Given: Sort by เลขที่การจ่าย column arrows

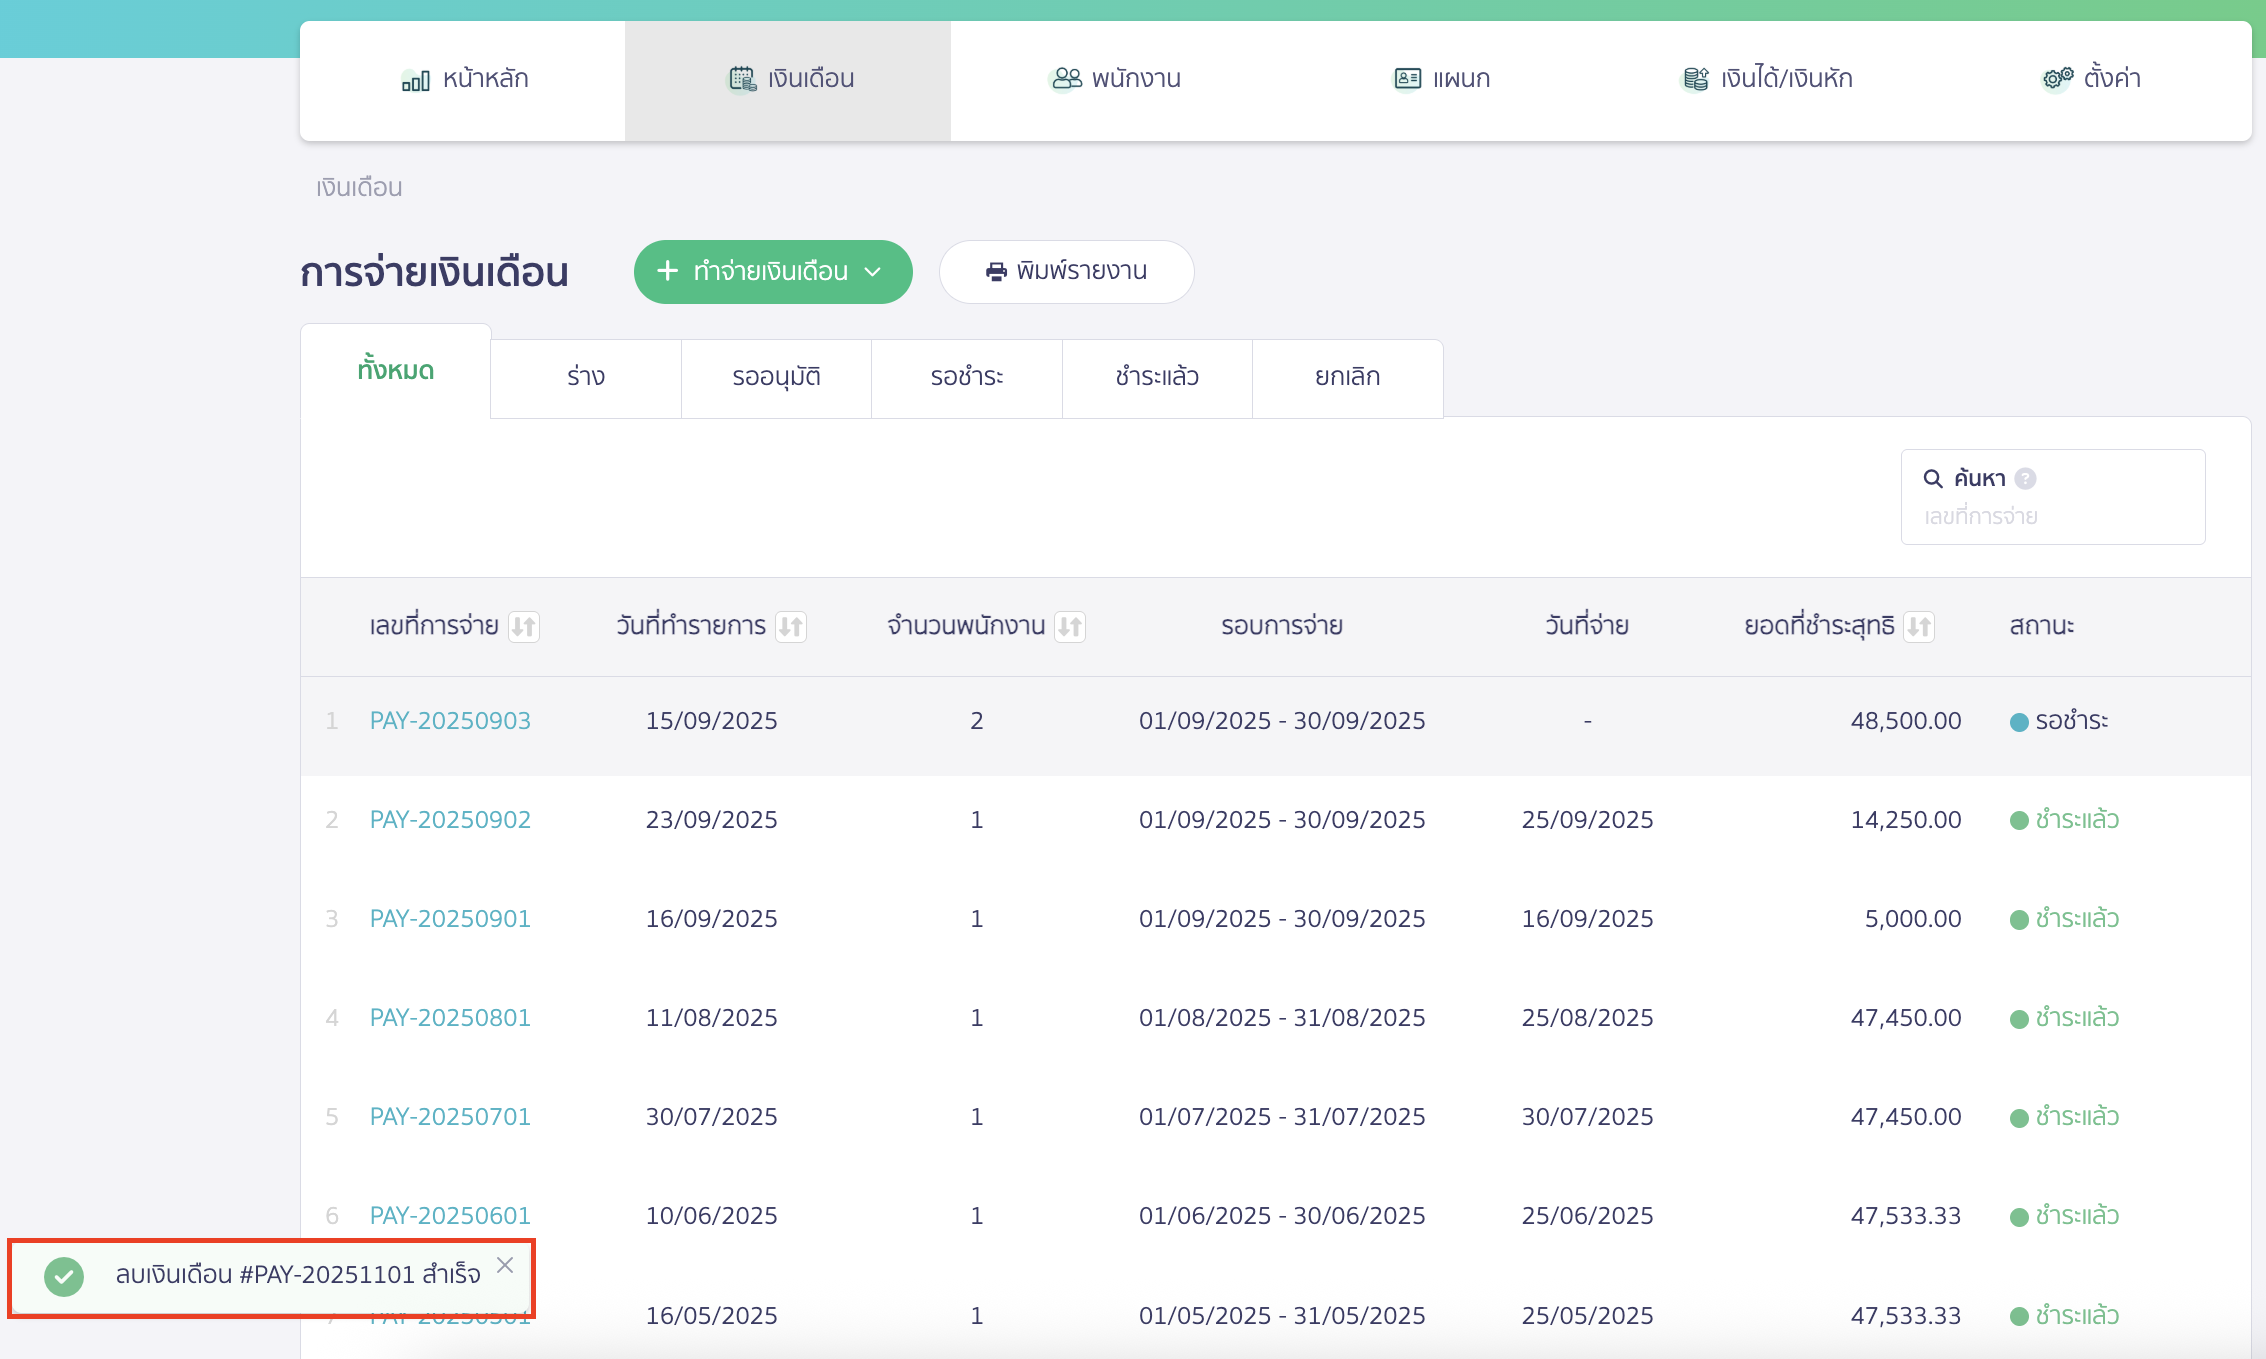Looking at the screenshot, I should pos(523,627).
